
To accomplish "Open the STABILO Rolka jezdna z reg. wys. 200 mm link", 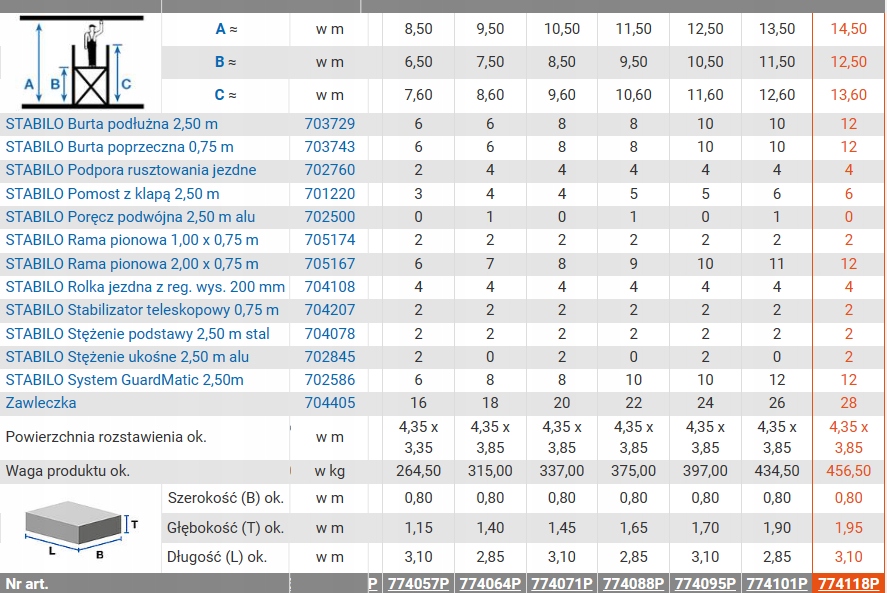I will [x=145, y=287].
